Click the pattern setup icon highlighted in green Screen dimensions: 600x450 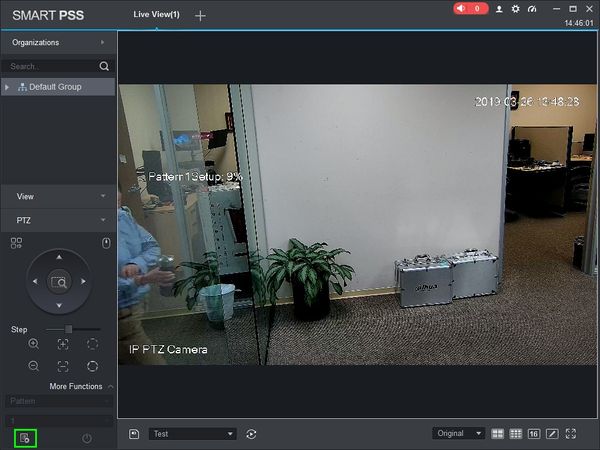(x=25, y=438)
